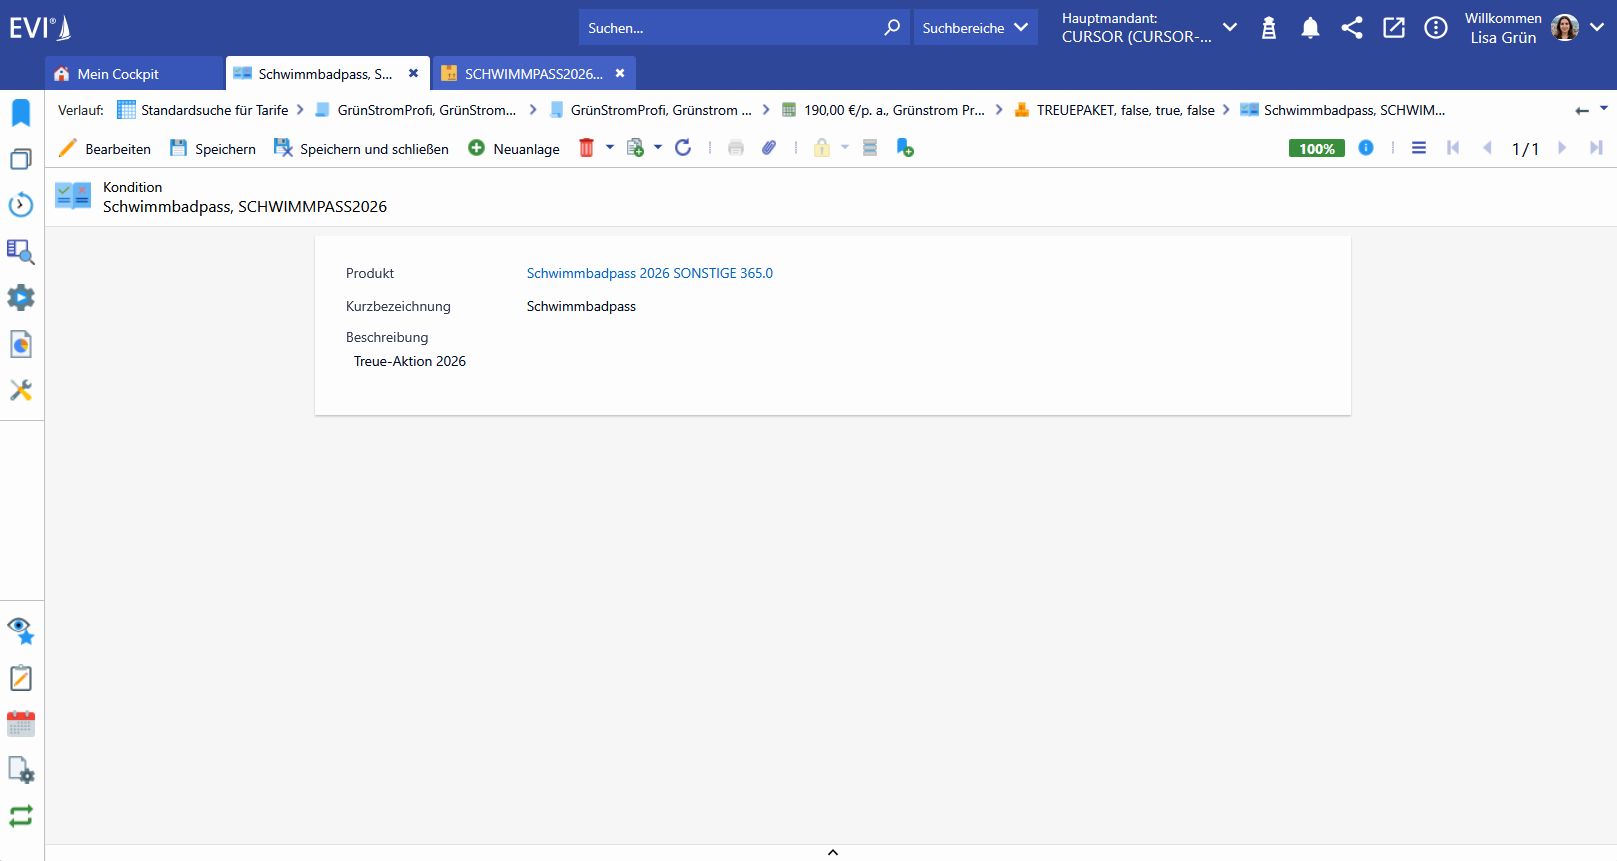The height and width of the screenshot is (861, 1617).
Task: Open Schwimmbadpass 2026 SONSTIGE 365.0 link
Action: coord(650,273)
